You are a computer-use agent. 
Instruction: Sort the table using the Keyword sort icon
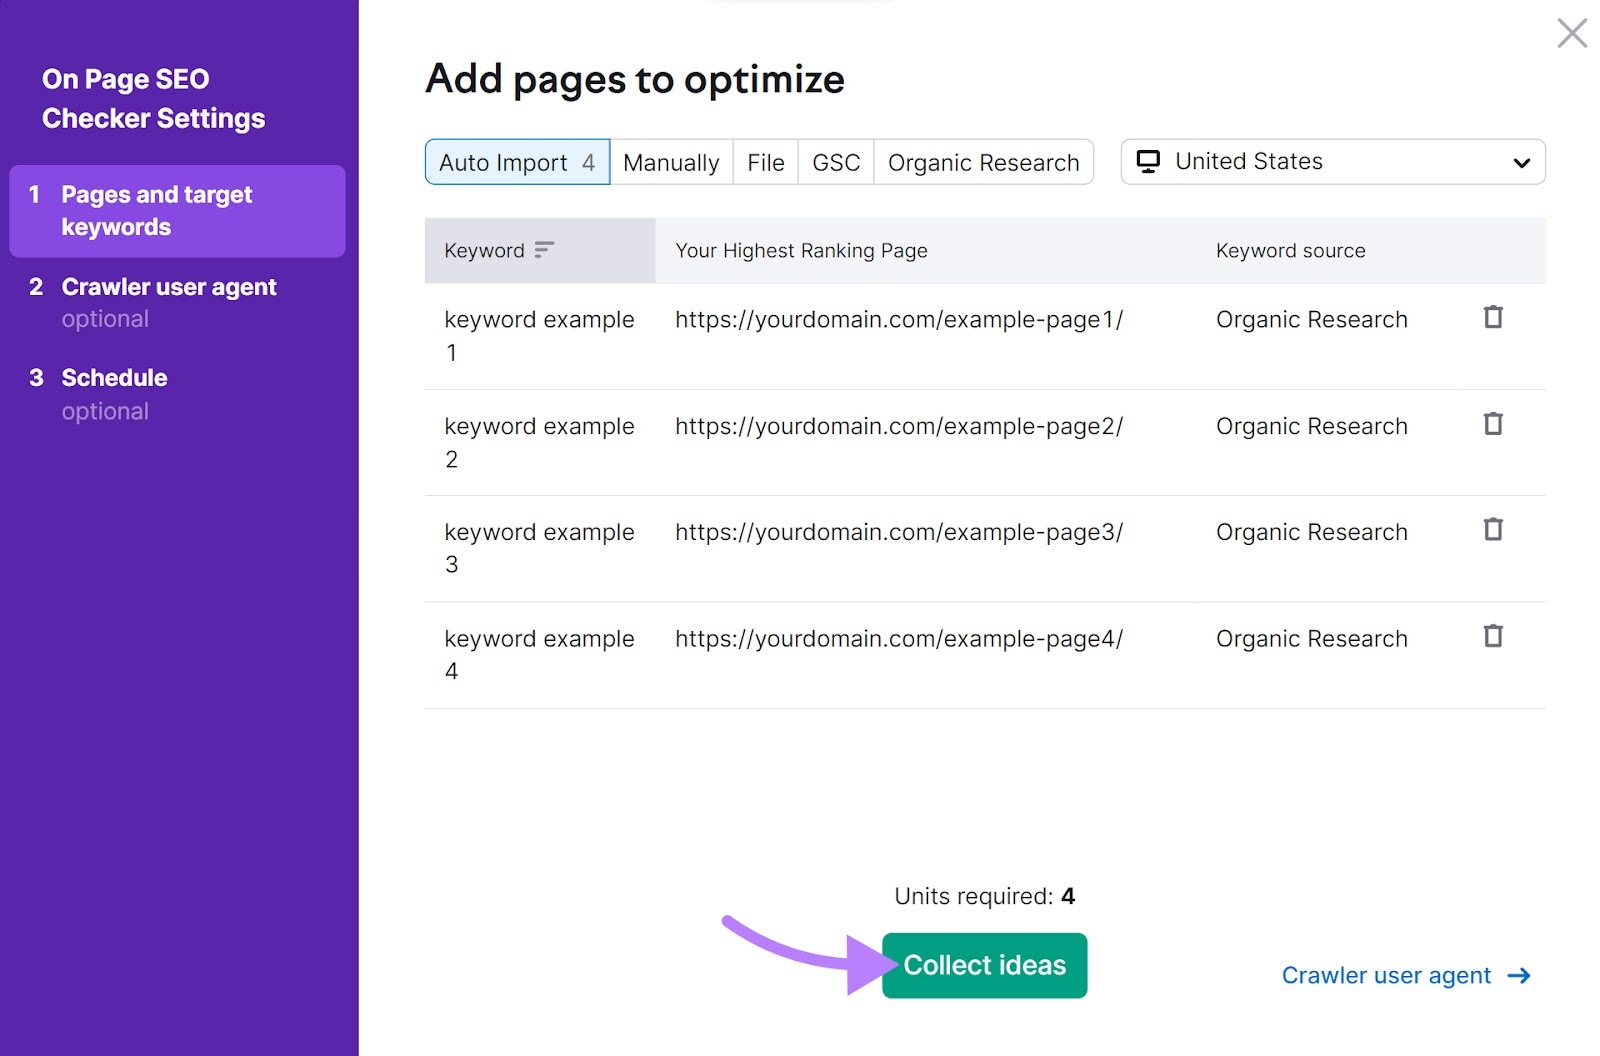(542, 251)
